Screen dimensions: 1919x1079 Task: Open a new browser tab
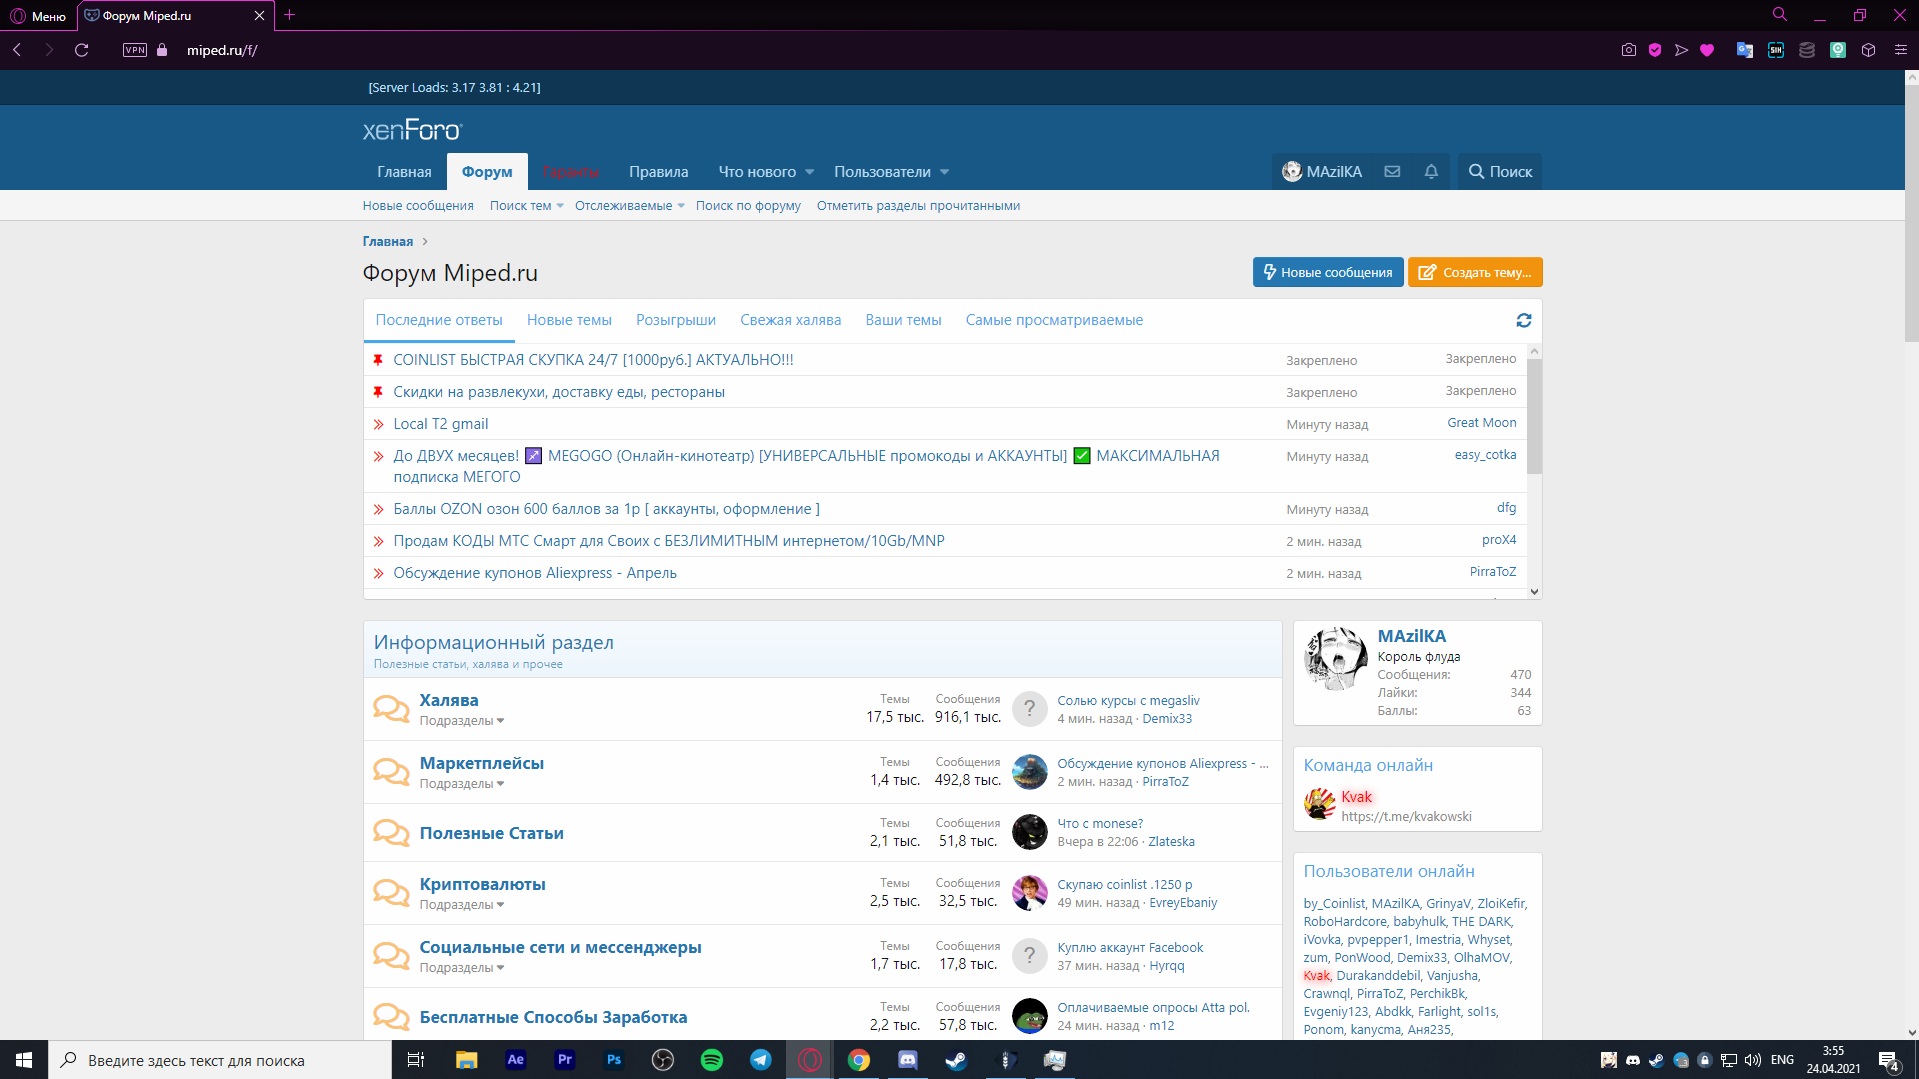coord(290,15)
